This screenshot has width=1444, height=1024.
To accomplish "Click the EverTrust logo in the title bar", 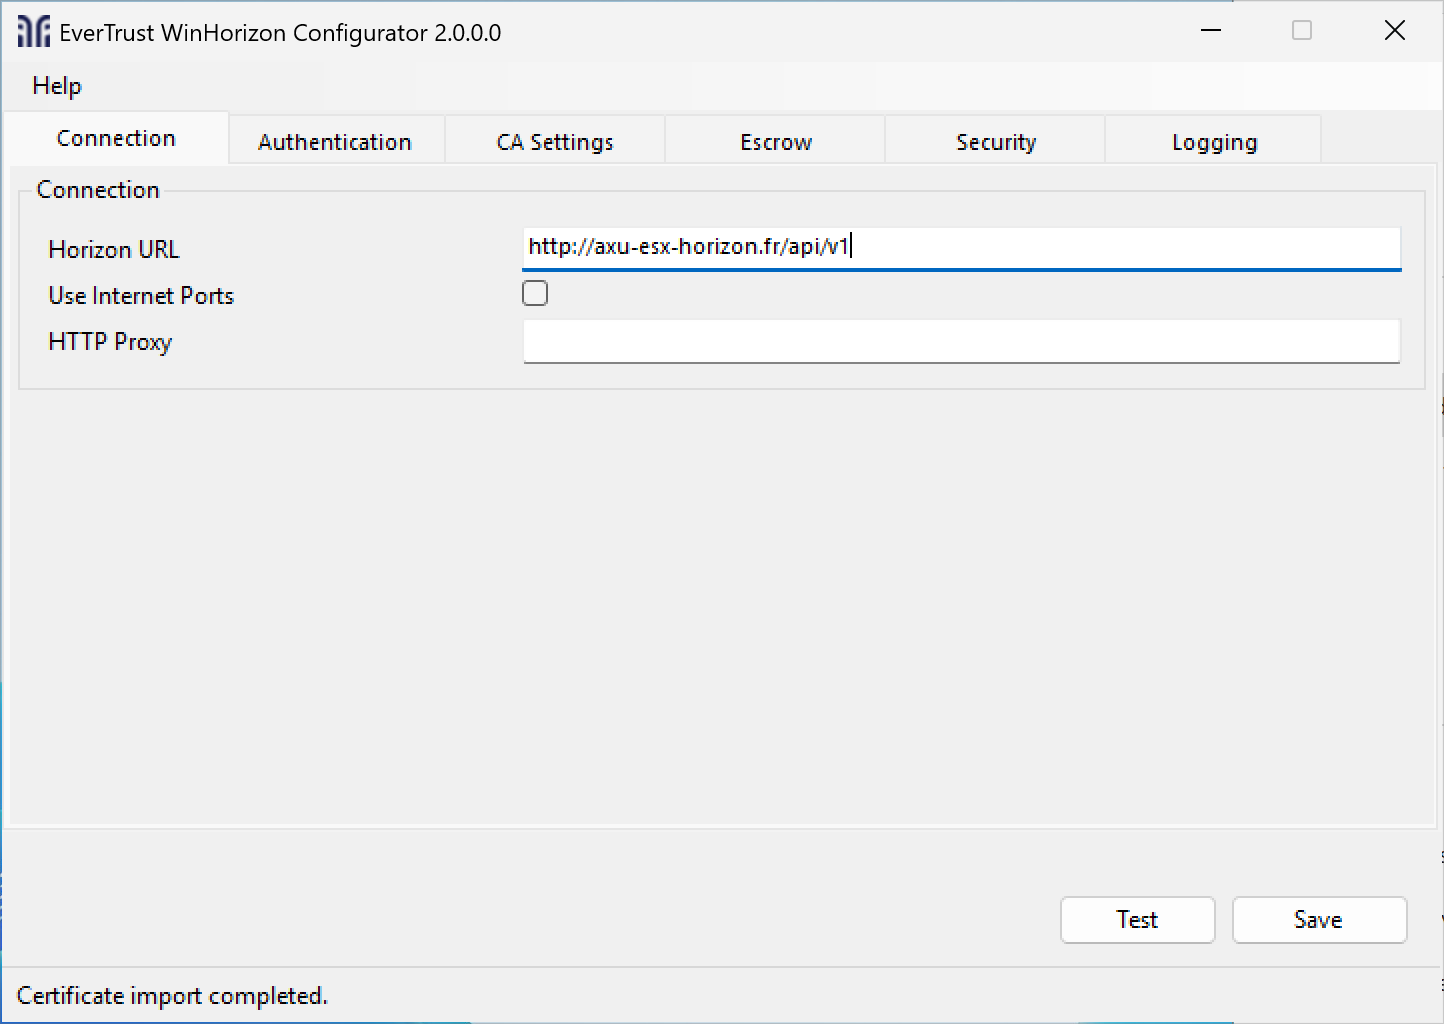I will (x=33, y=31).
